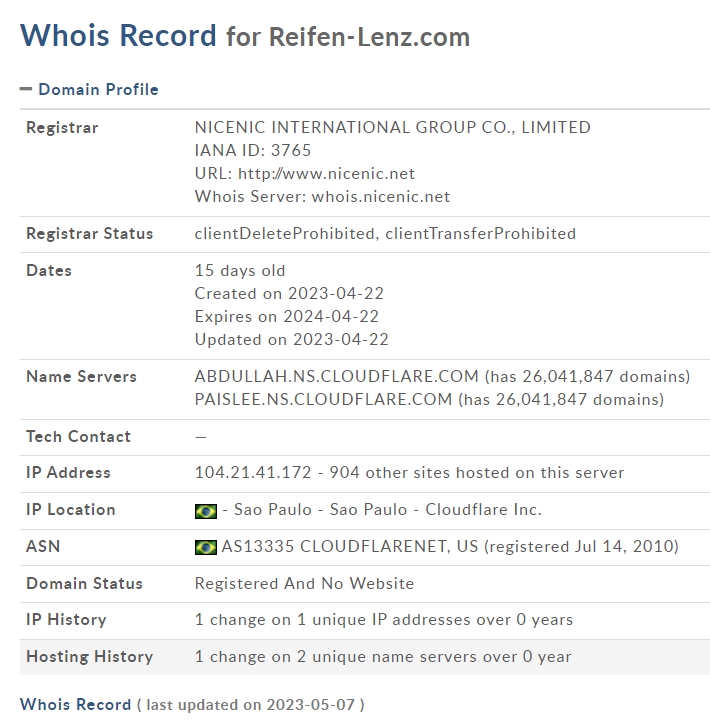This screenshot has height=724, width=710.
Task: Click the Whois Record heading at bottom
Action: (75, 705)
